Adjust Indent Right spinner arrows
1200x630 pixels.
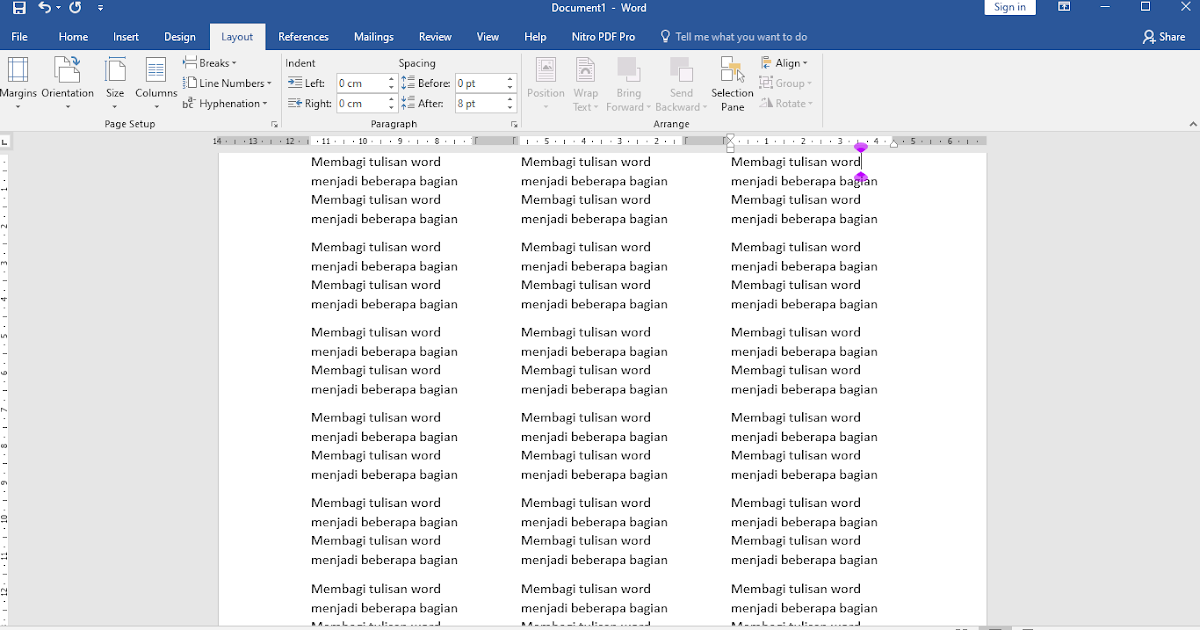click(x=391, y=103)
